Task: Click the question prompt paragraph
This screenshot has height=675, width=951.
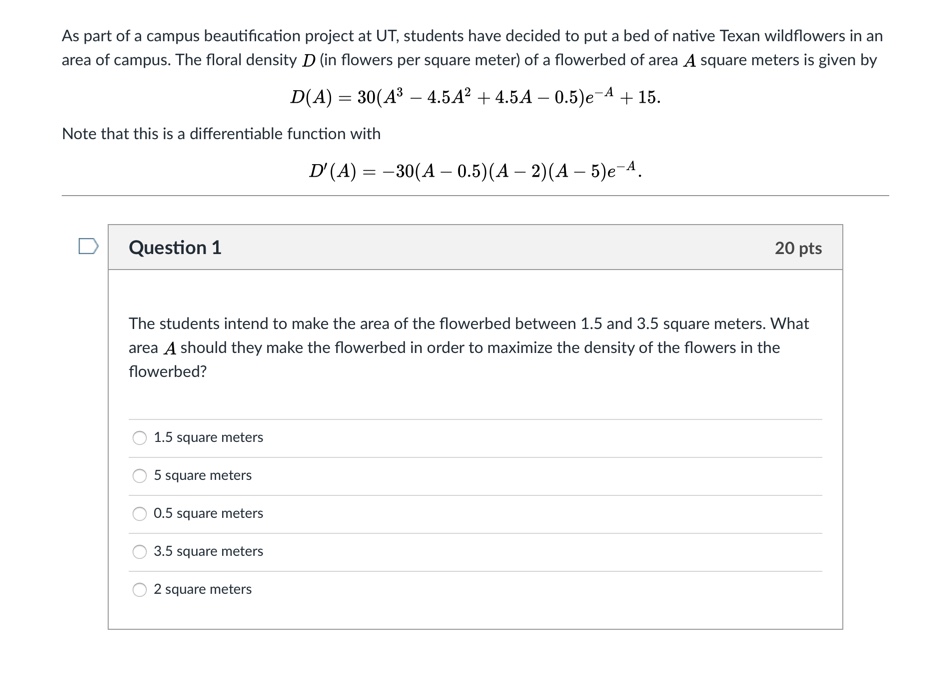Action: pos(468,347)
